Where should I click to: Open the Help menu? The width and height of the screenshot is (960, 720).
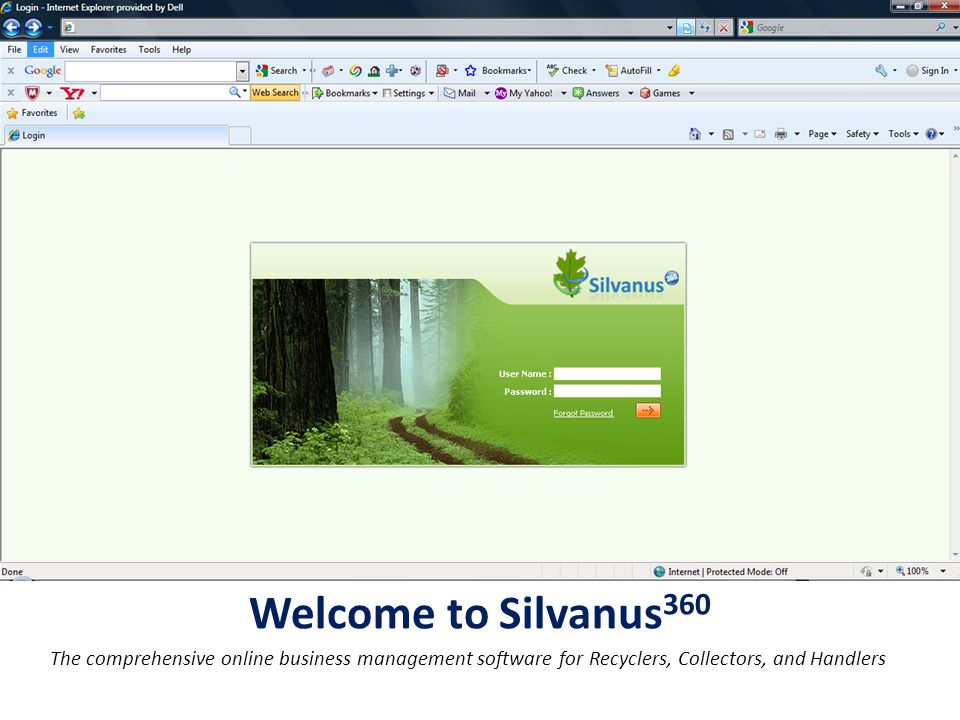pyautogui.click(x=181, y=50)
